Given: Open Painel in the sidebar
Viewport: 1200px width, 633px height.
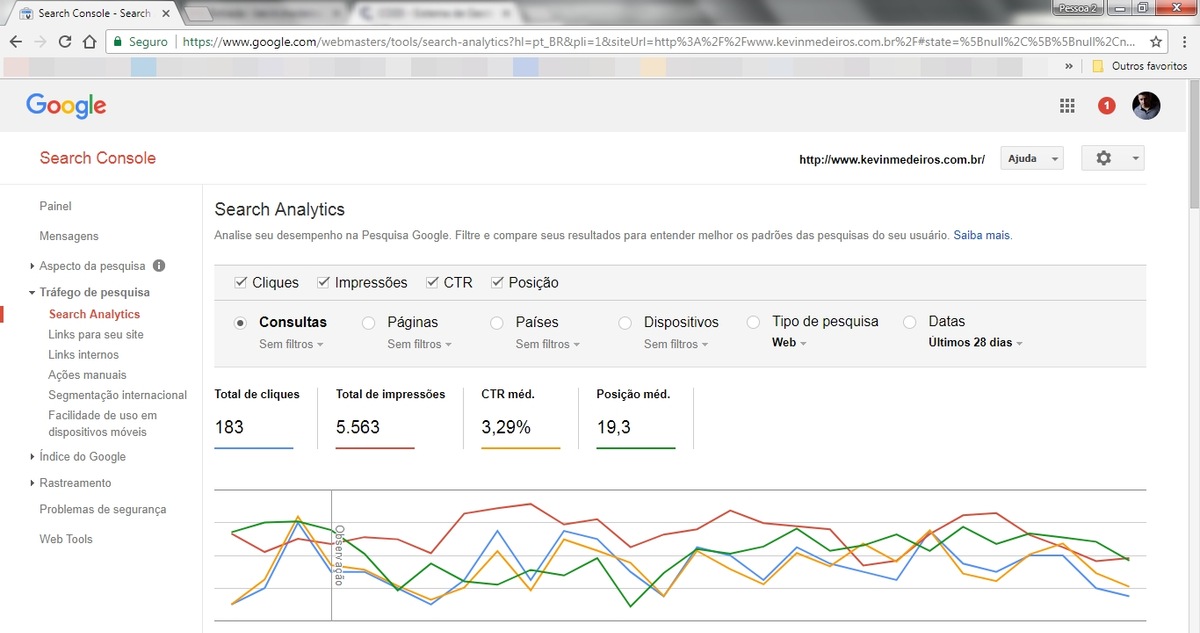Looking at the screenshot, I should pos(55,206).
